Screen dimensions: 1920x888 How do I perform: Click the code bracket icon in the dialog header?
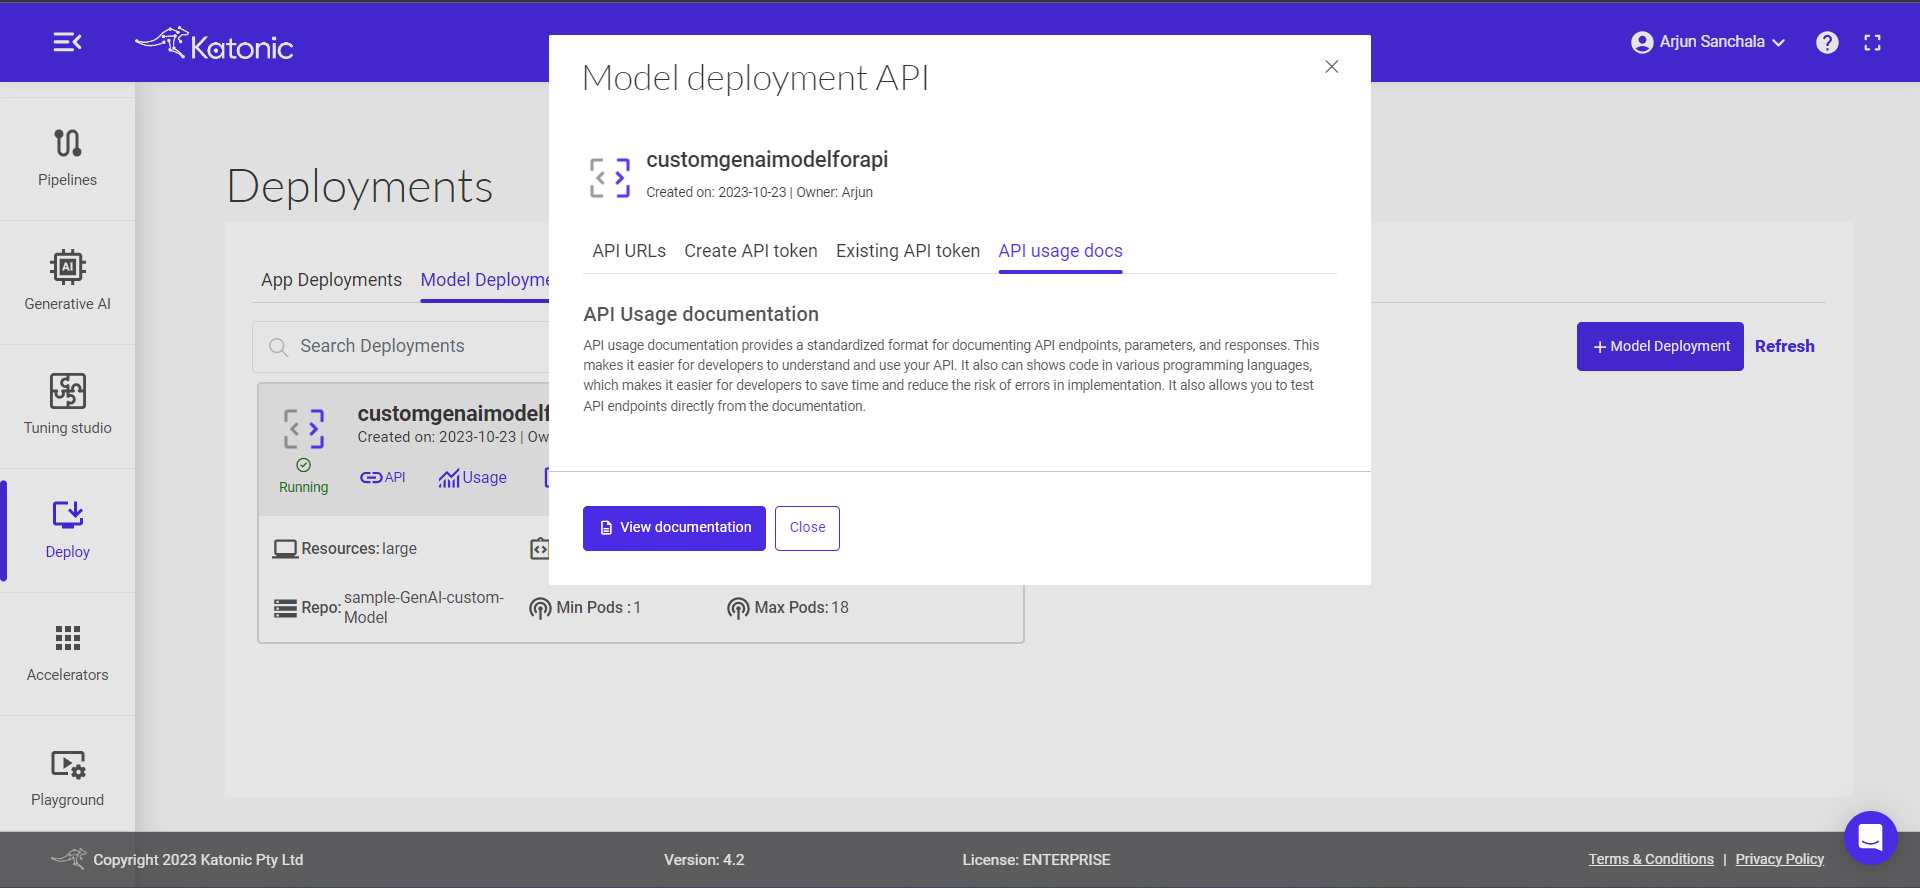tap(610, 178)
